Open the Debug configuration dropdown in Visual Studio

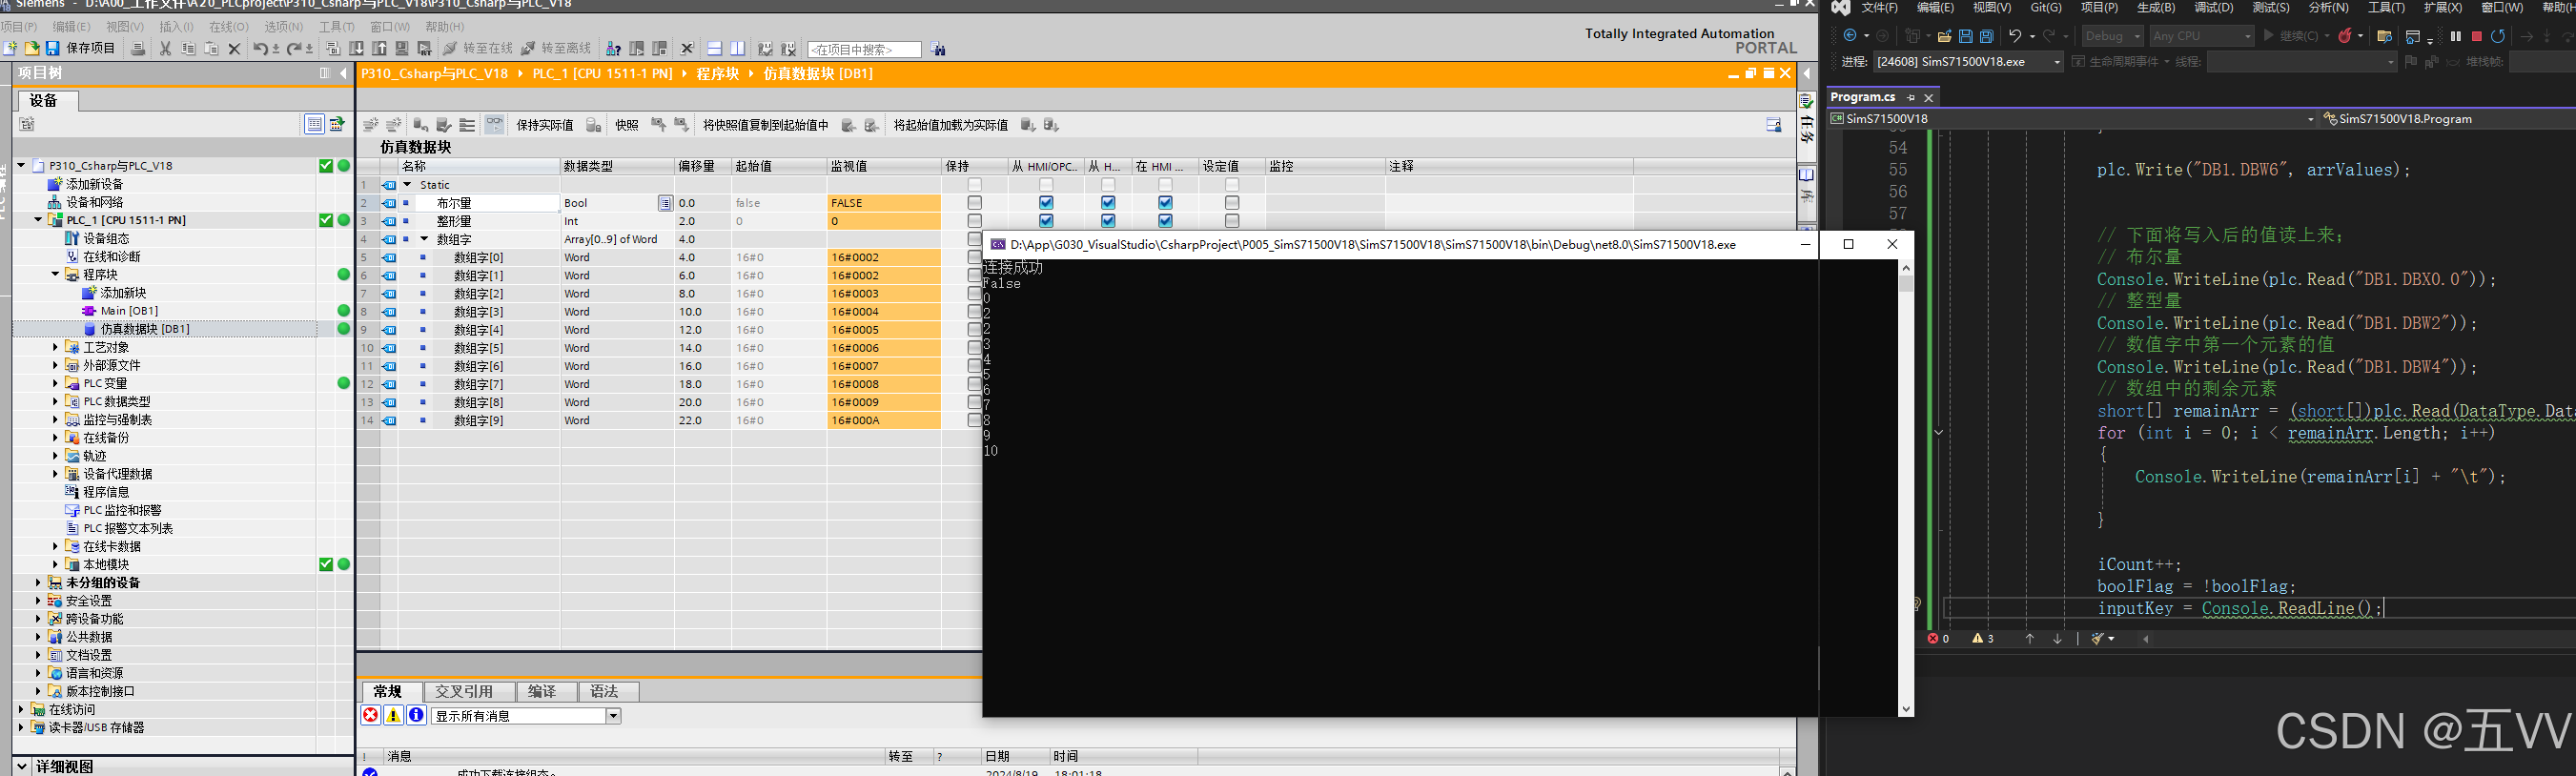(2113, 36)
